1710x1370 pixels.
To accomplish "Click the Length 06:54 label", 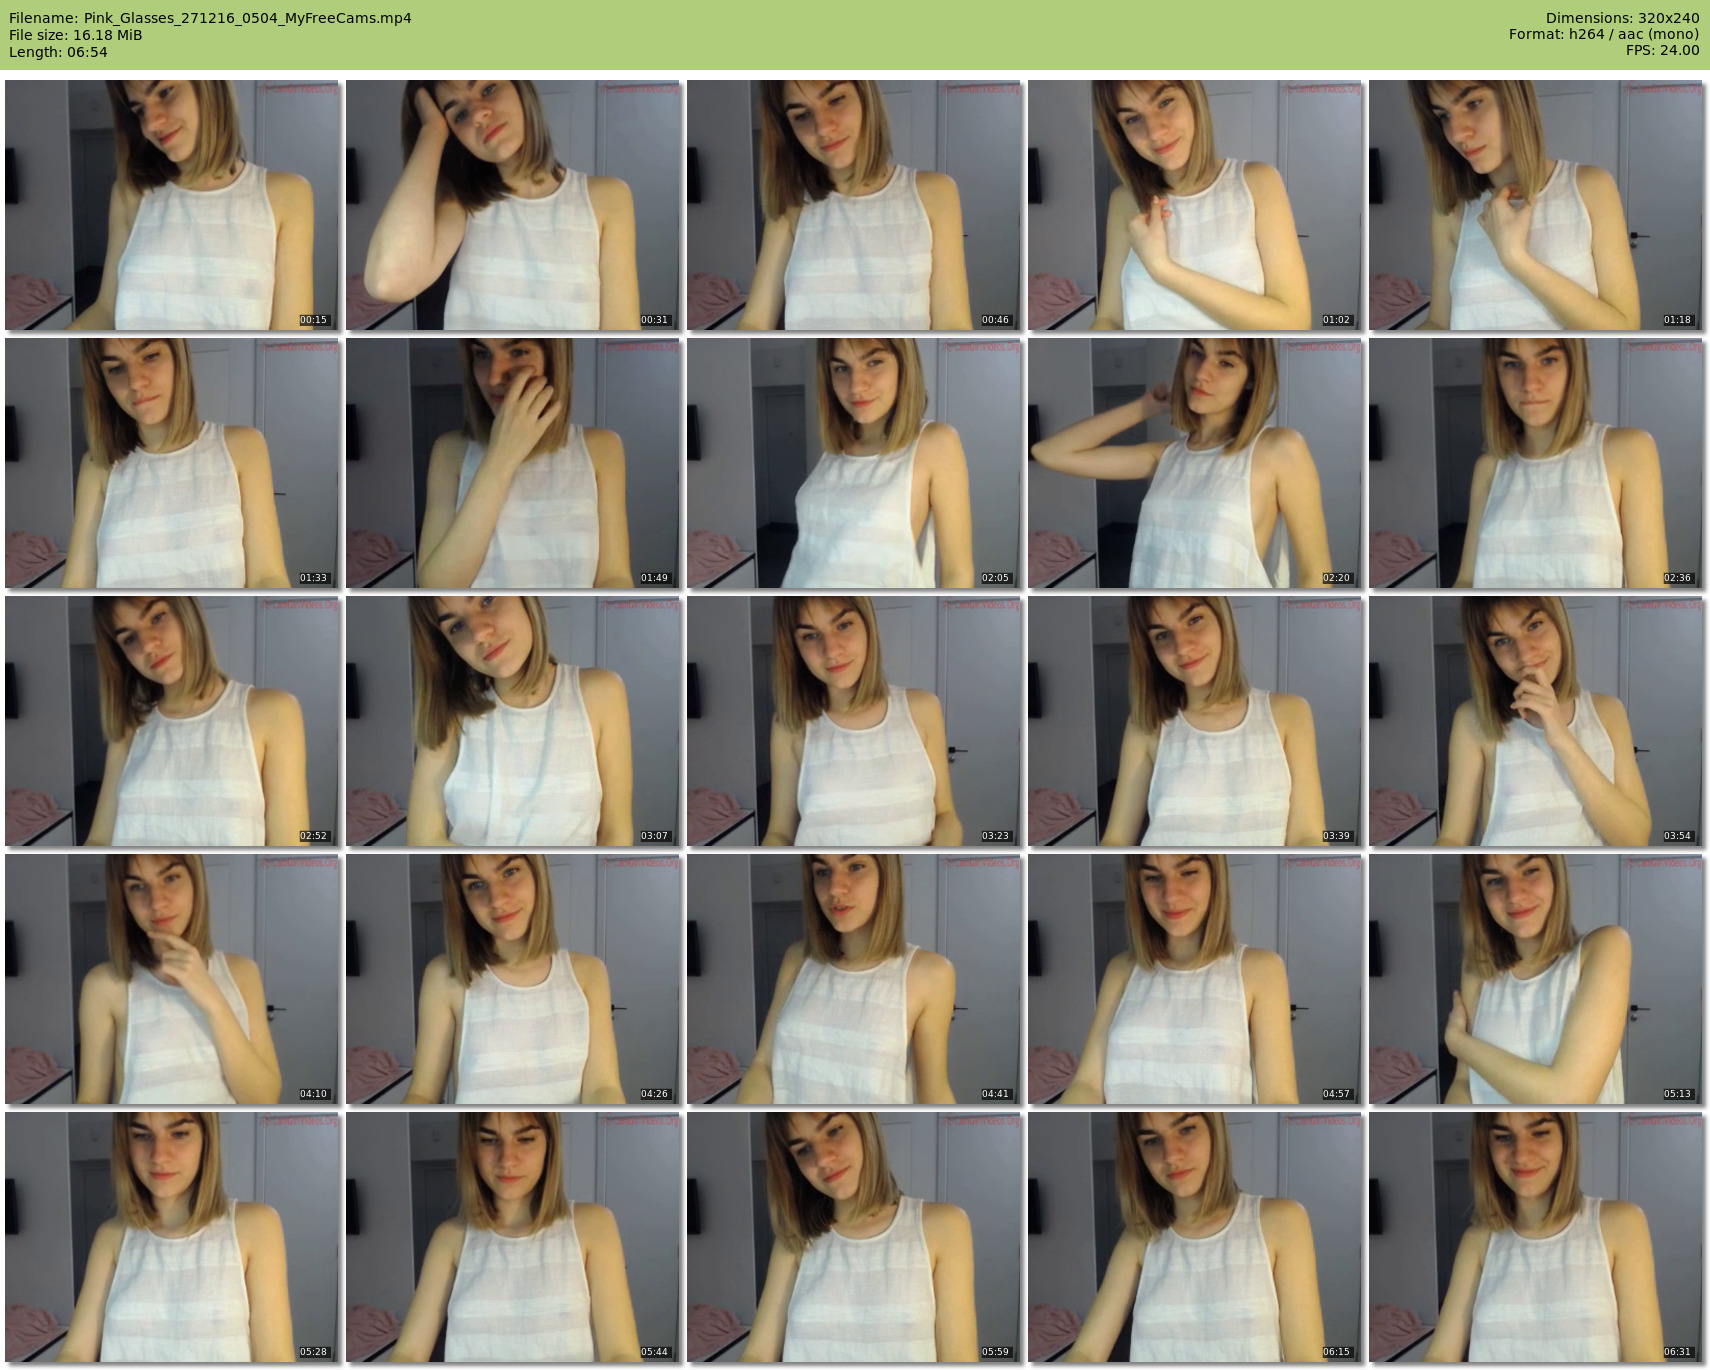I will point(58,52).
